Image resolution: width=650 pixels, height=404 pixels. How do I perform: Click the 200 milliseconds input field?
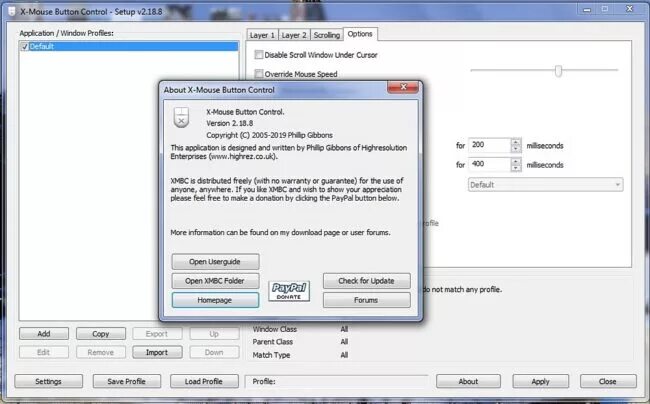489,145
